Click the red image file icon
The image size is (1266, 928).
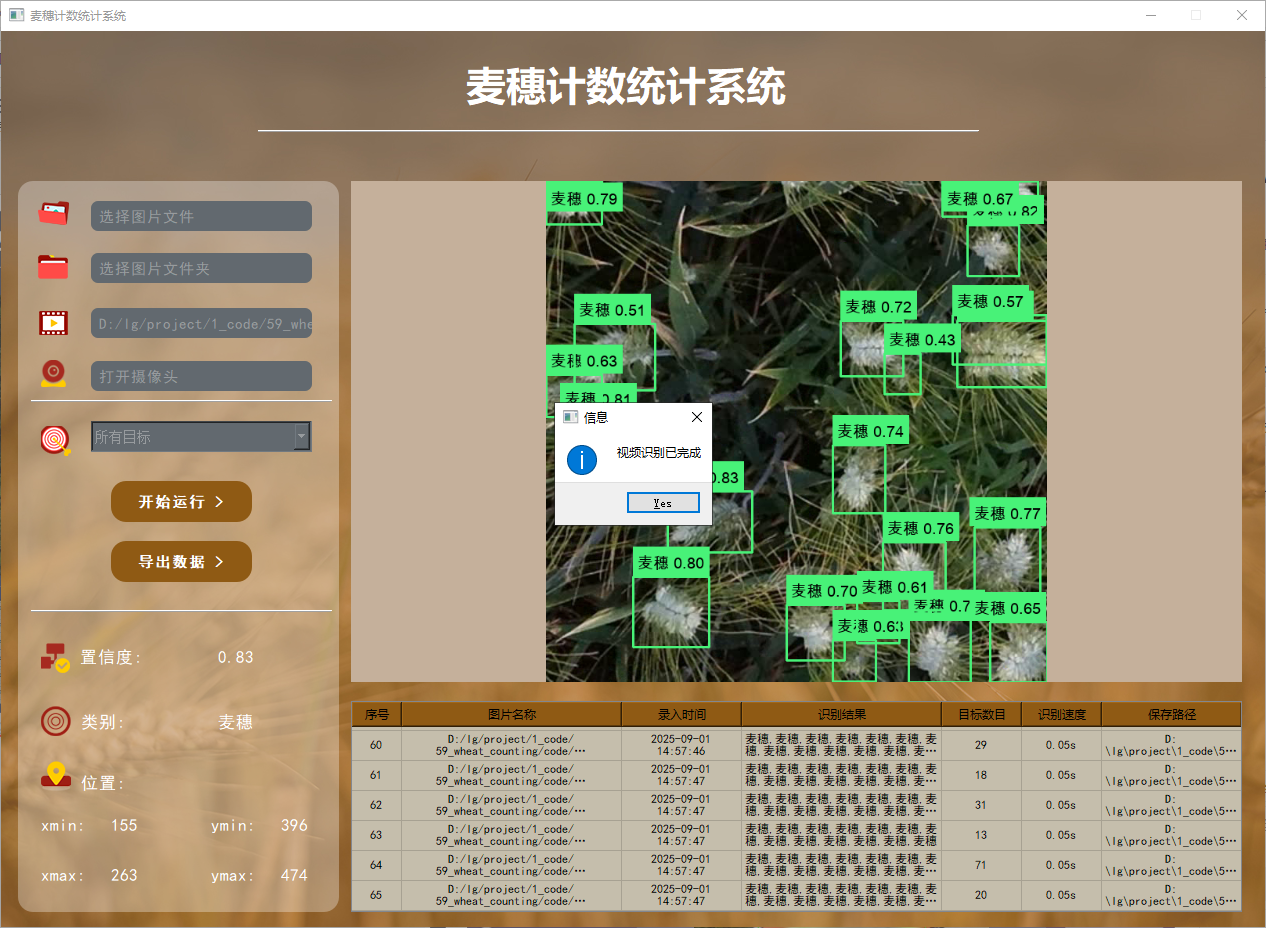click(x=54, y=214)
